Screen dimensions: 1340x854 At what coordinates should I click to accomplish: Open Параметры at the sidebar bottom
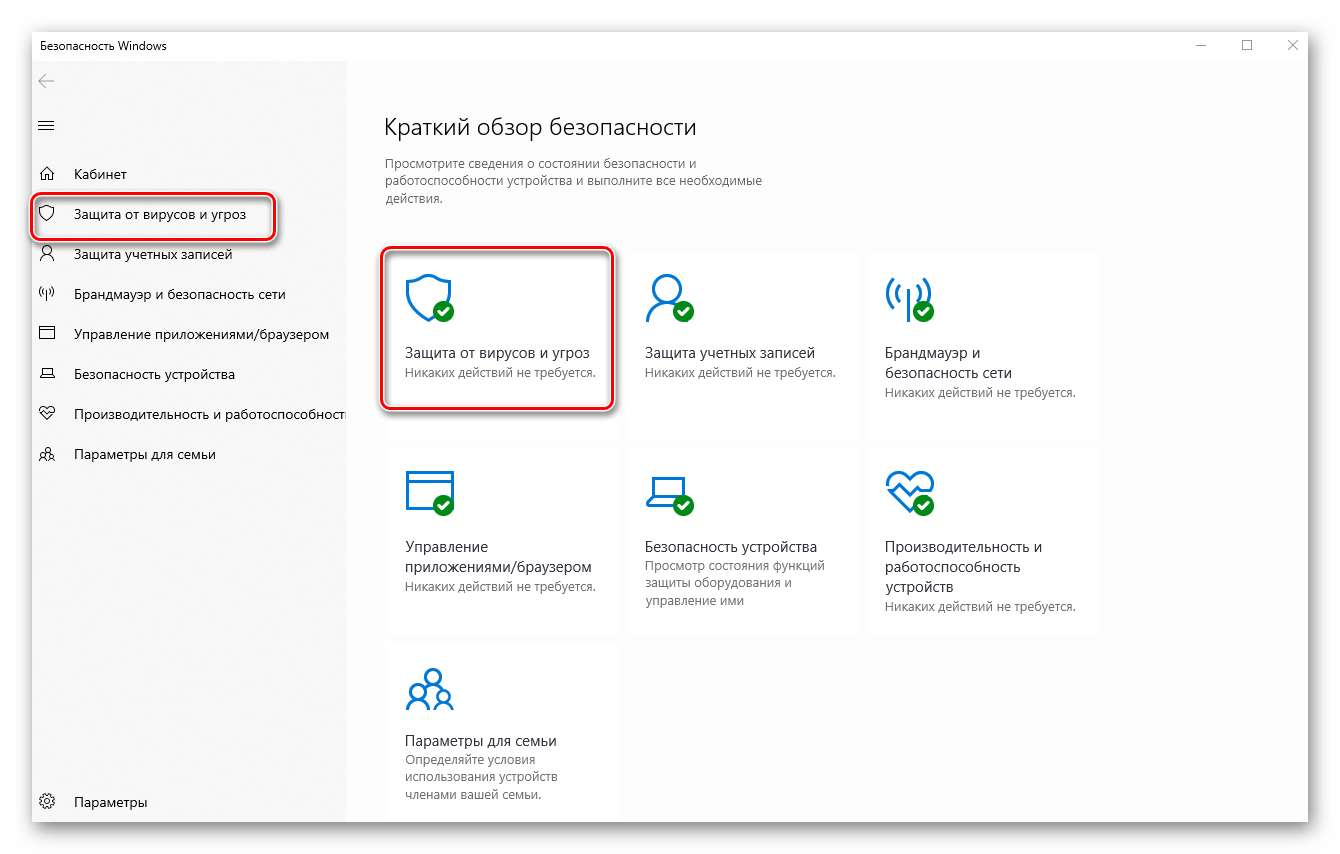point(110,802)
